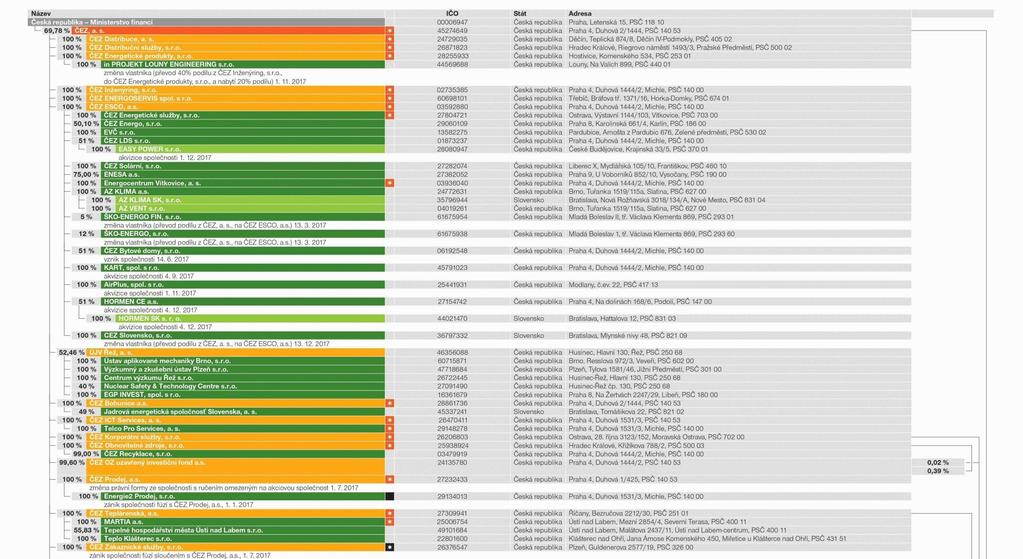Click the orange marker icon beside ČEZ, a. s.
The width and height of the screenshot is (1023, 559).
(389, 31)
